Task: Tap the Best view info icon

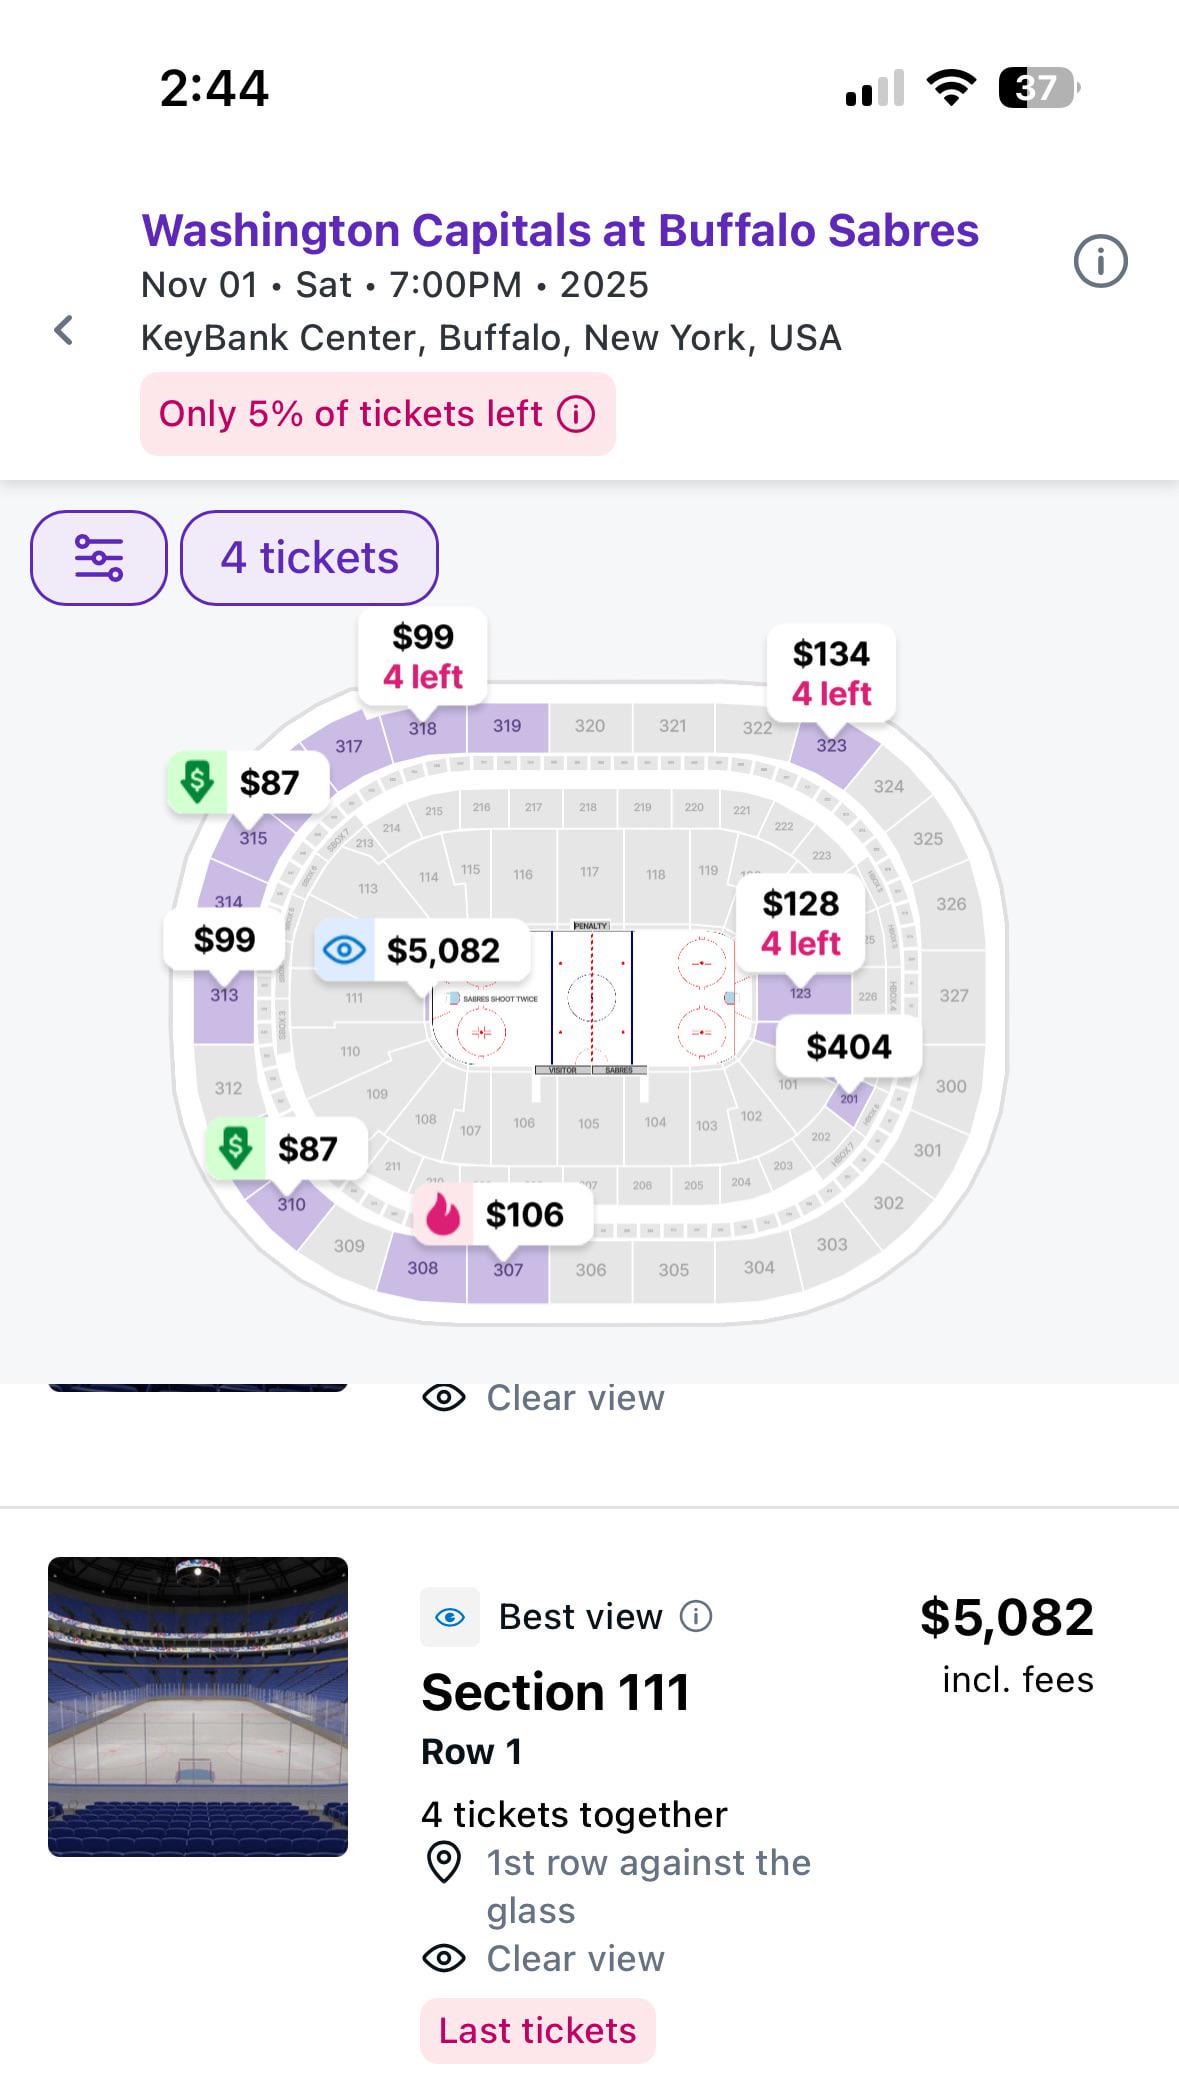Action: (696, 1616)
